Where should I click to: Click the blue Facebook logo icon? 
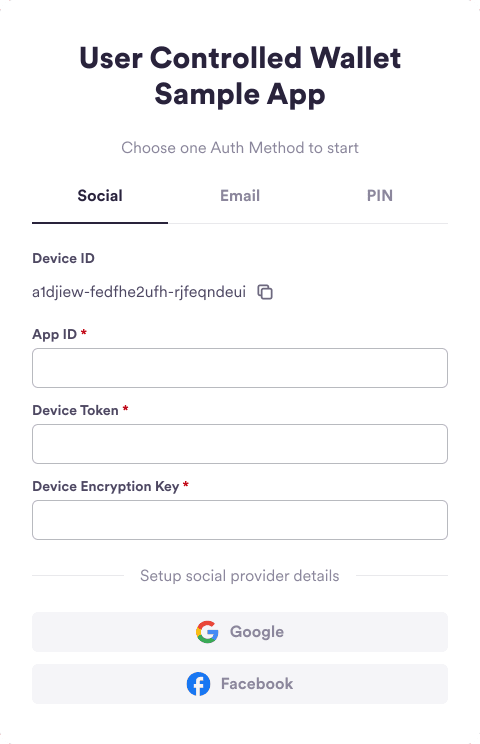(198, 684)
